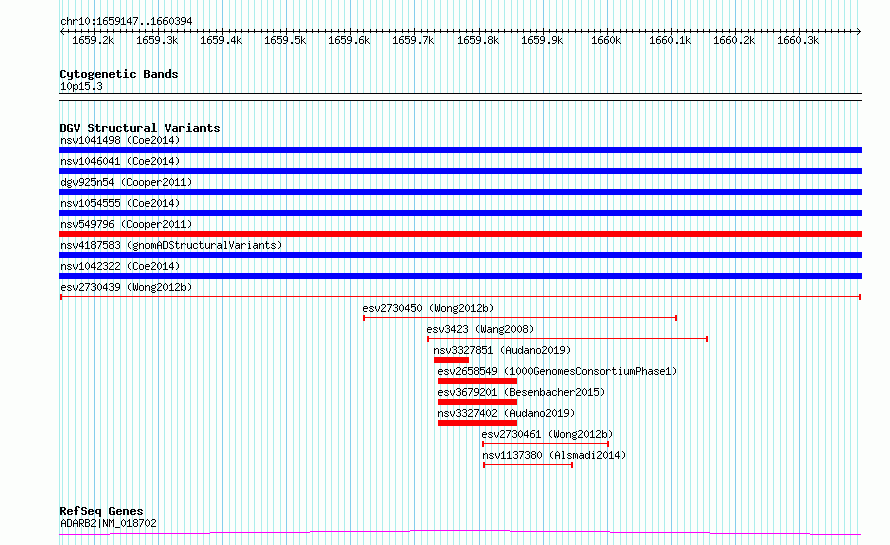Select the red bar under esv2658549
This screenshot has width=890, height=545.
click(x=477, y=381)
